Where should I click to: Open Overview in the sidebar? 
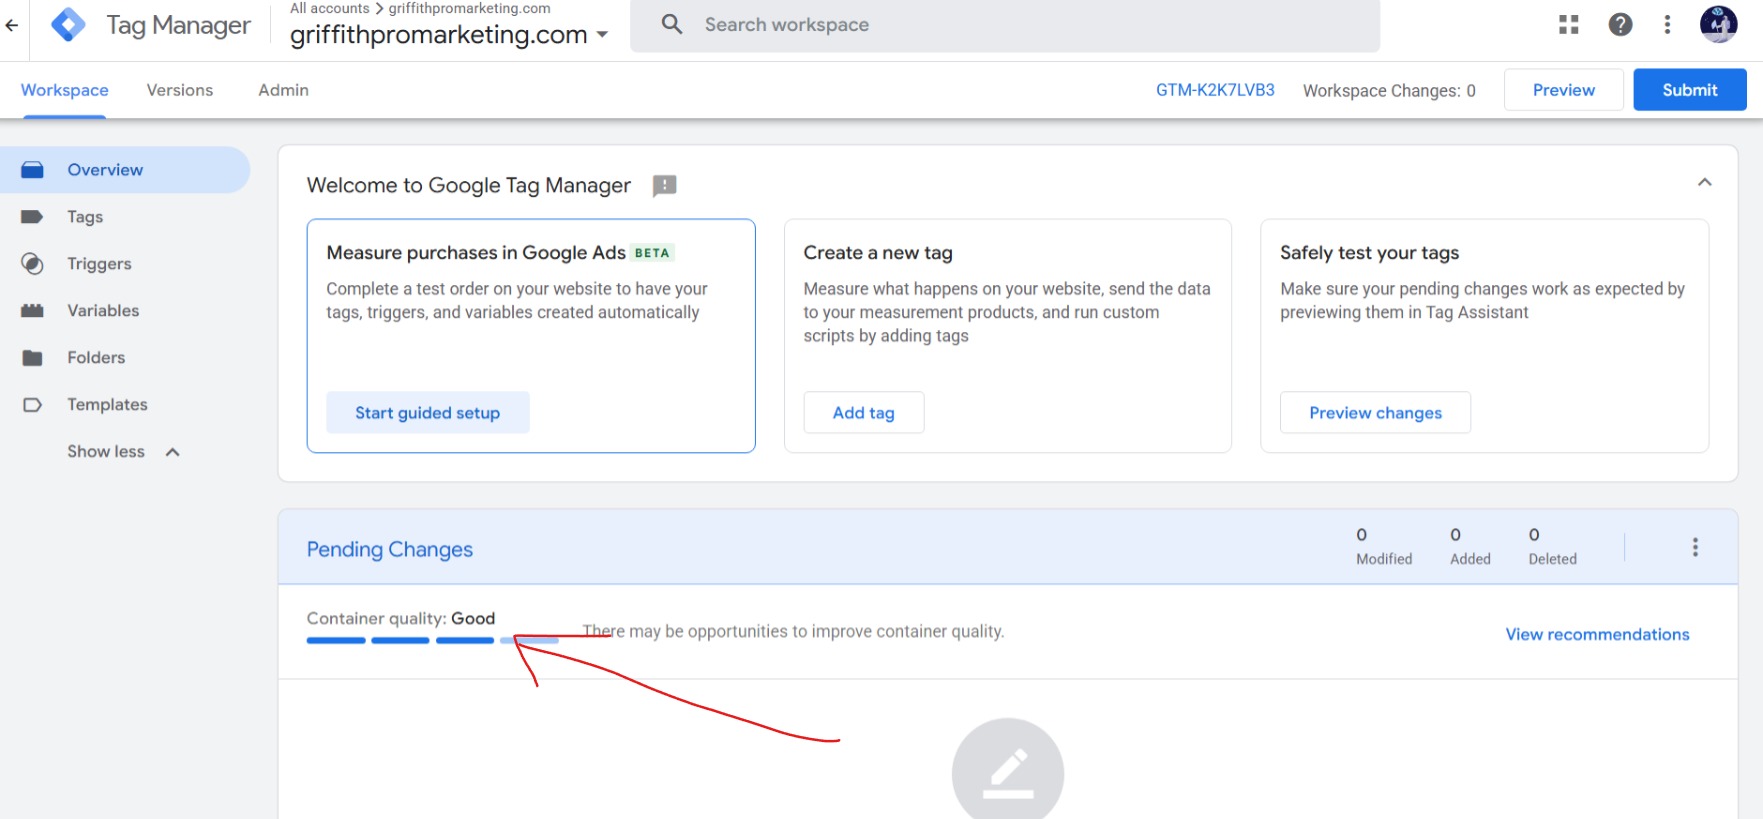tap(125, 170)
